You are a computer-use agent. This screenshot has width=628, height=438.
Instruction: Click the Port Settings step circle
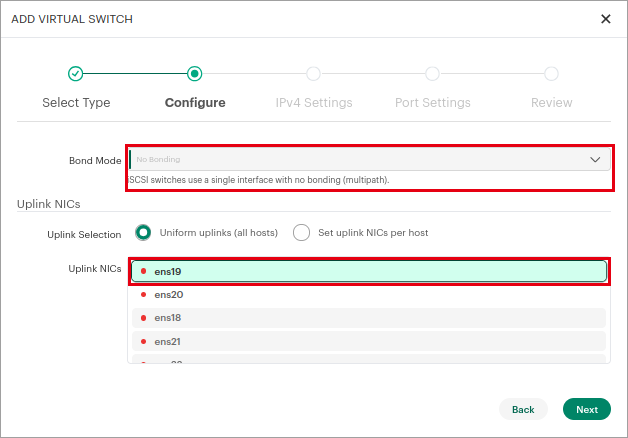tap(432, 74)
